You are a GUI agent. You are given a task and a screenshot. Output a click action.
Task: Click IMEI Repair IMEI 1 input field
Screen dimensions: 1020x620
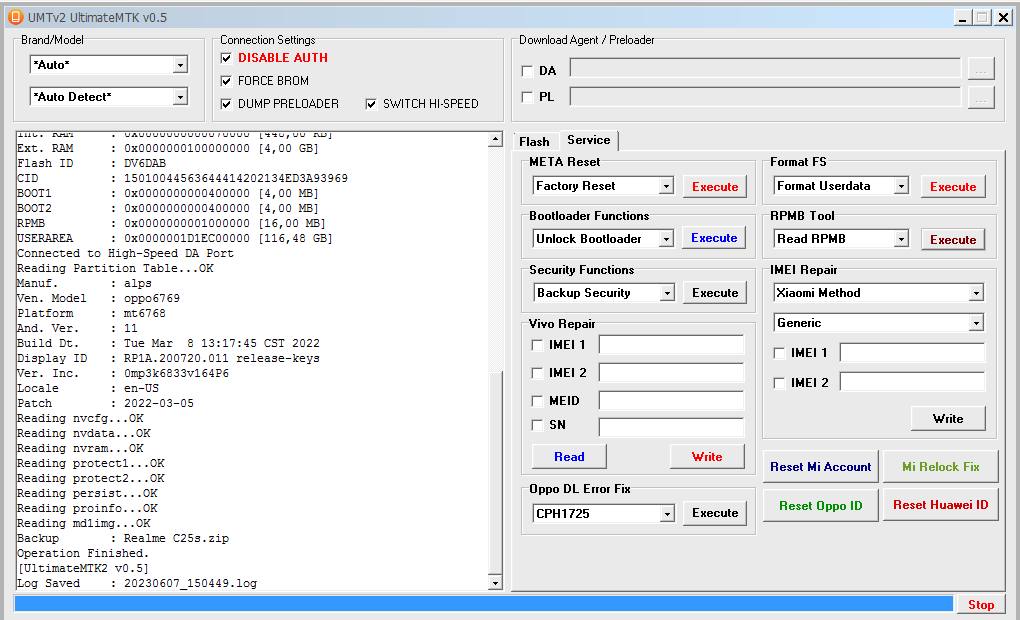(912, 353)
